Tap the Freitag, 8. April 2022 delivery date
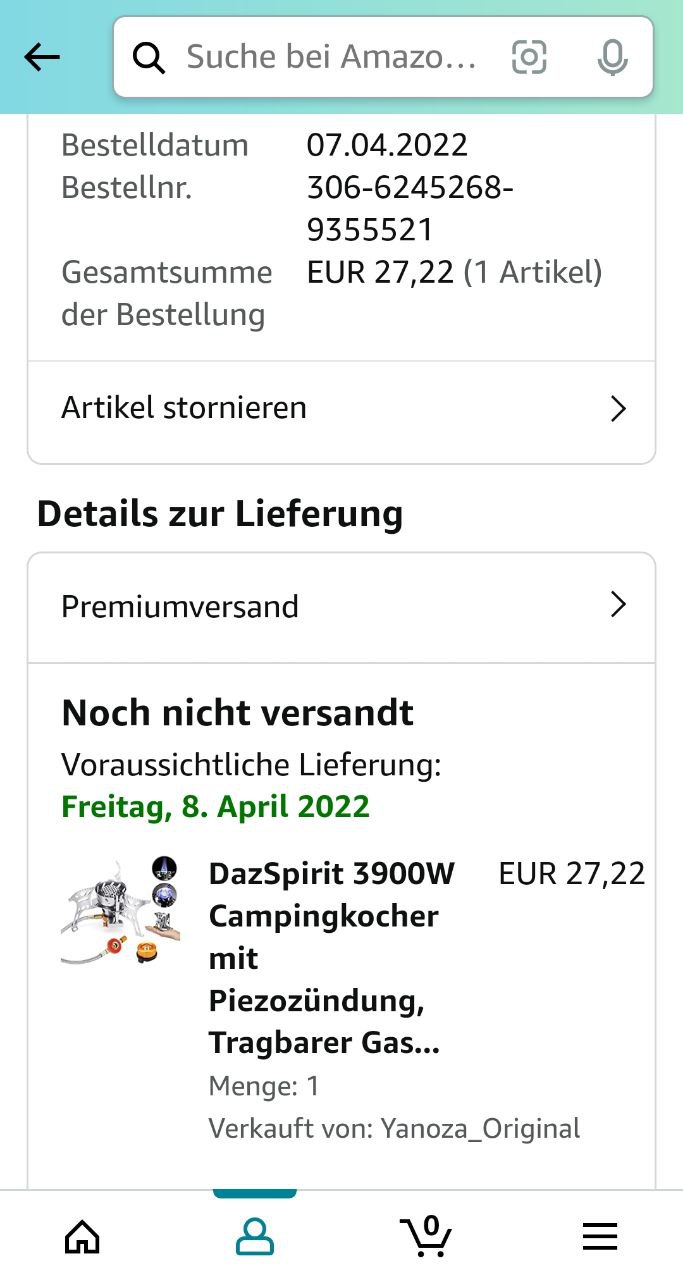Viewport: 683px width, 1280px height. coord(215,807)
